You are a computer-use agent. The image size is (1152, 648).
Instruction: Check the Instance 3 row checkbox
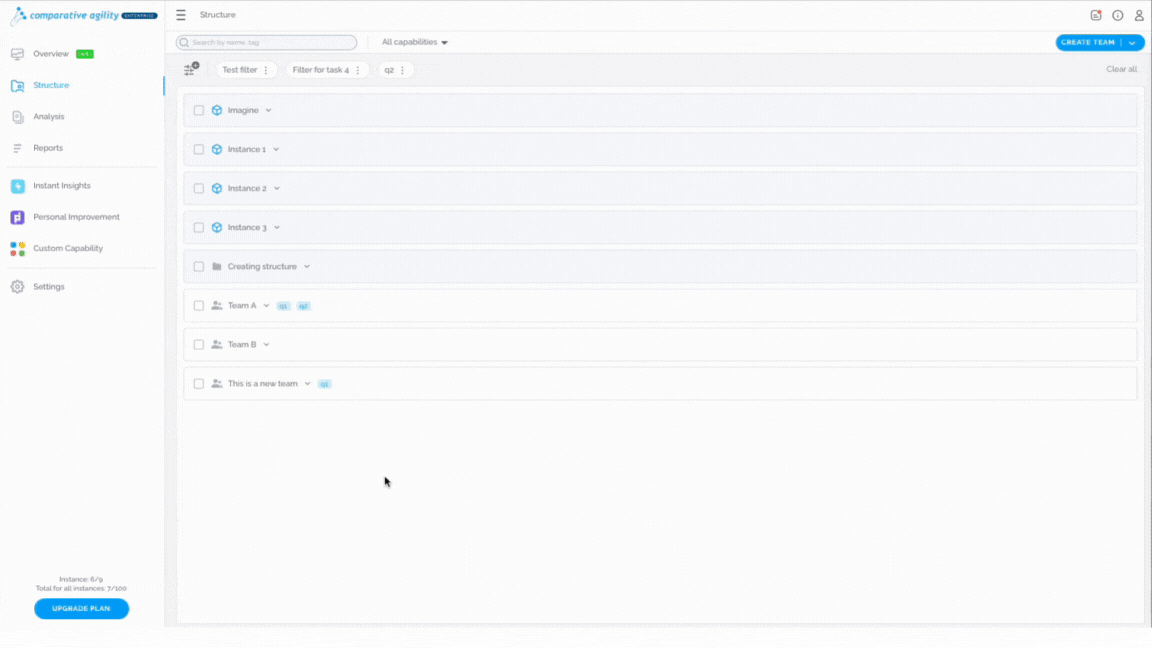198,227
